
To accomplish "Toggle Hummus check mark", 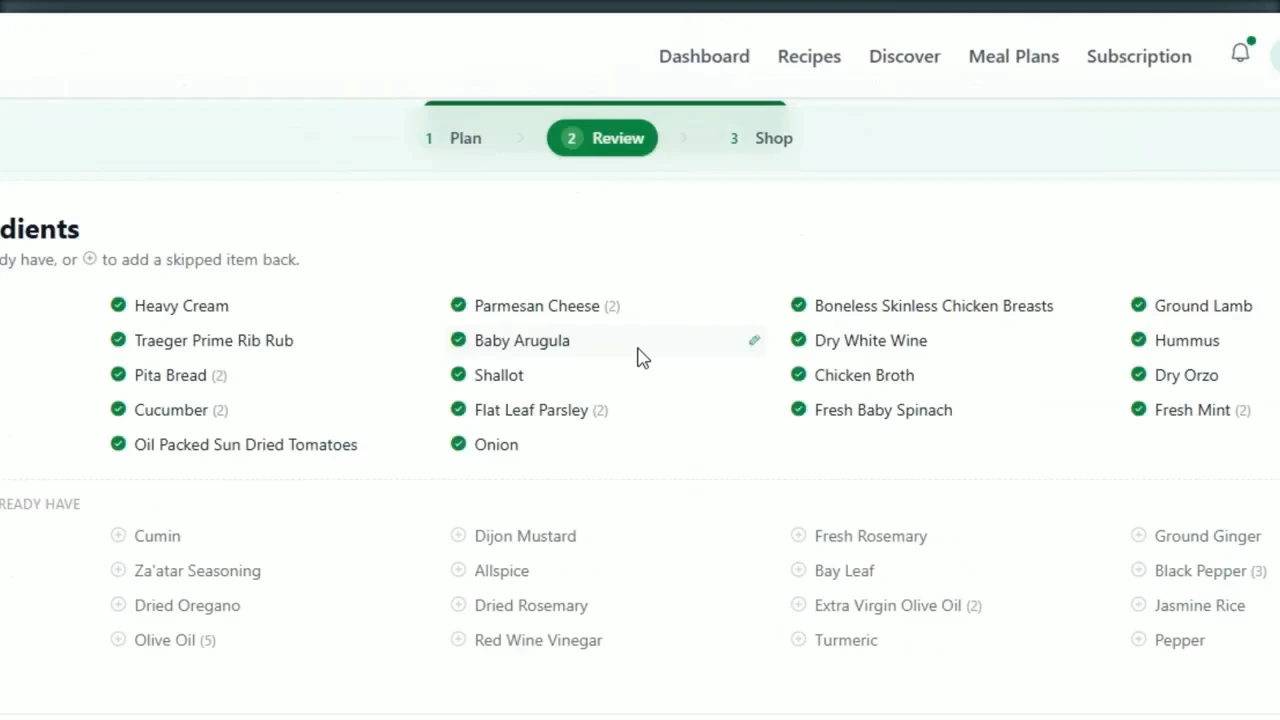I will 1138,340.
